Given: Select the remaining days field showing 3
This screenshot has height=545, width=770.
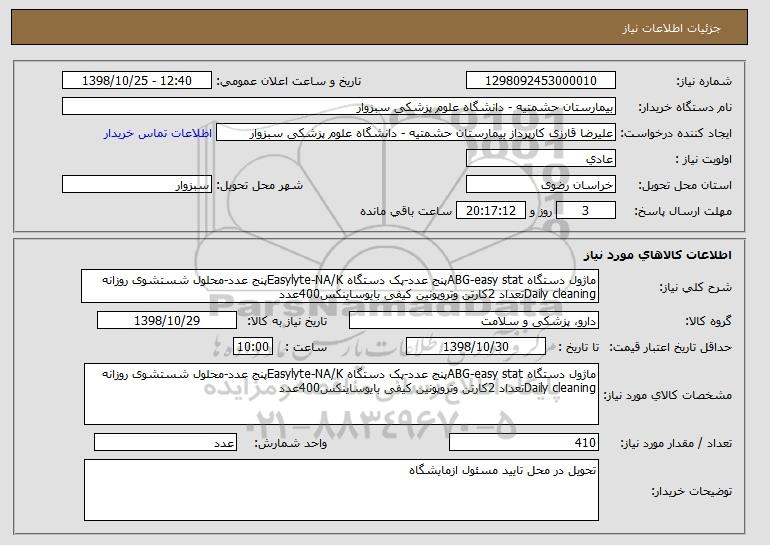Looking at the screenshot, I should pos(585,211).
